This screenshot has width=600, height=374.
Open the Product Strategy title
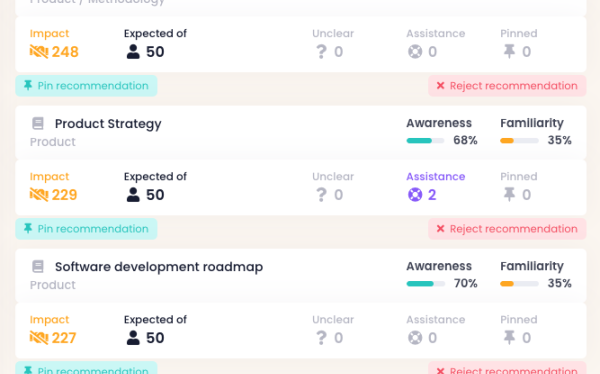coord(108,124)
